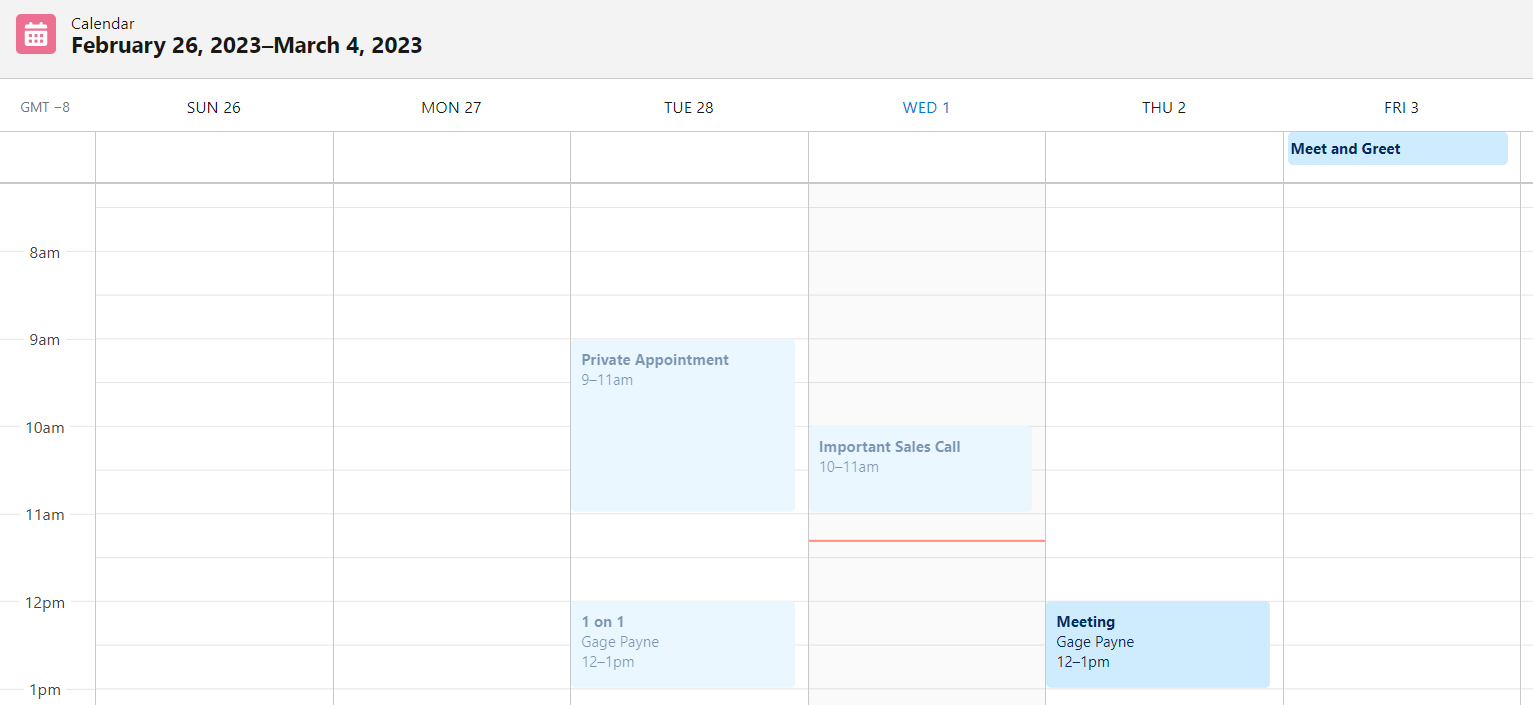Click the February 26–March 4 date title
Viewport: 1533px width, 705px height.
(246, 45)
